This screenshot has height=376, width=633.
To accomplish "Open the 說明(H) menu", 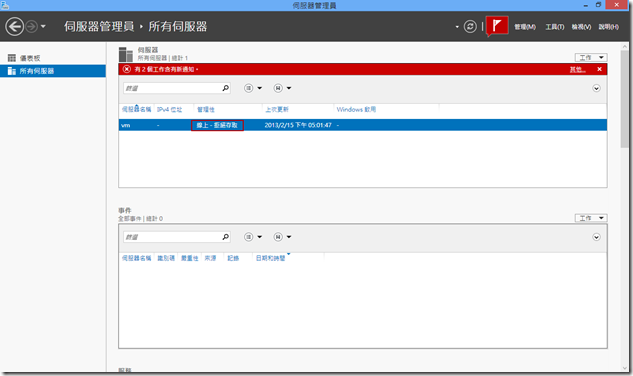I will [608, 27].
